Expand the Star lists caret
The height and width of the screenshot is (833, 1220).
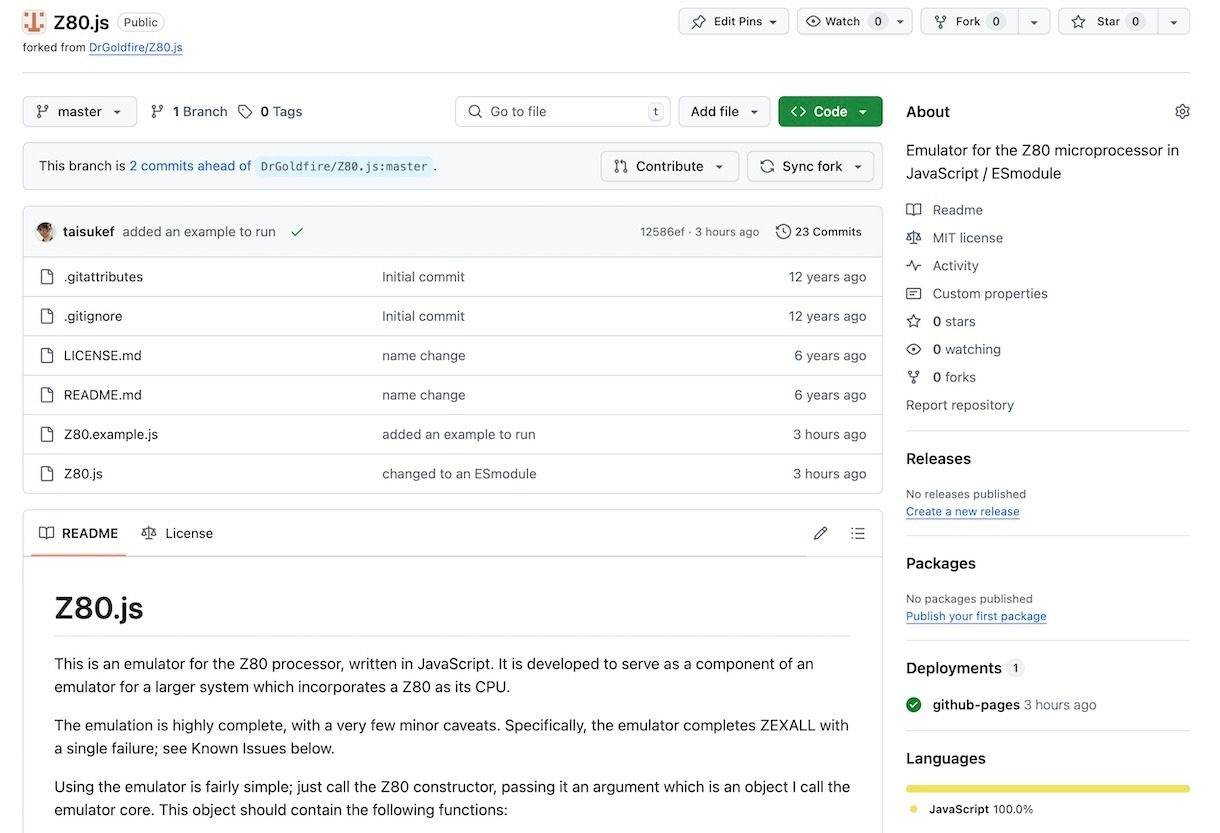tap(1174, 22)
